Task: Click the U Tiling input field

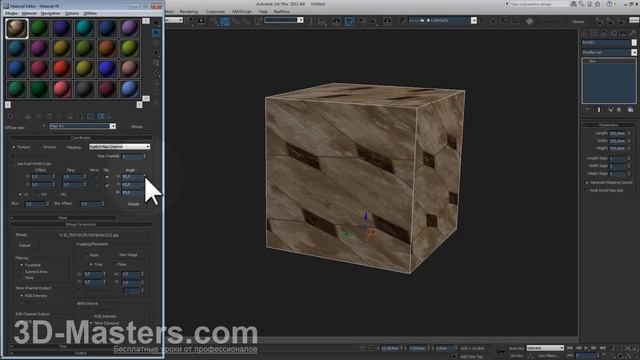Action: [72, 177]
